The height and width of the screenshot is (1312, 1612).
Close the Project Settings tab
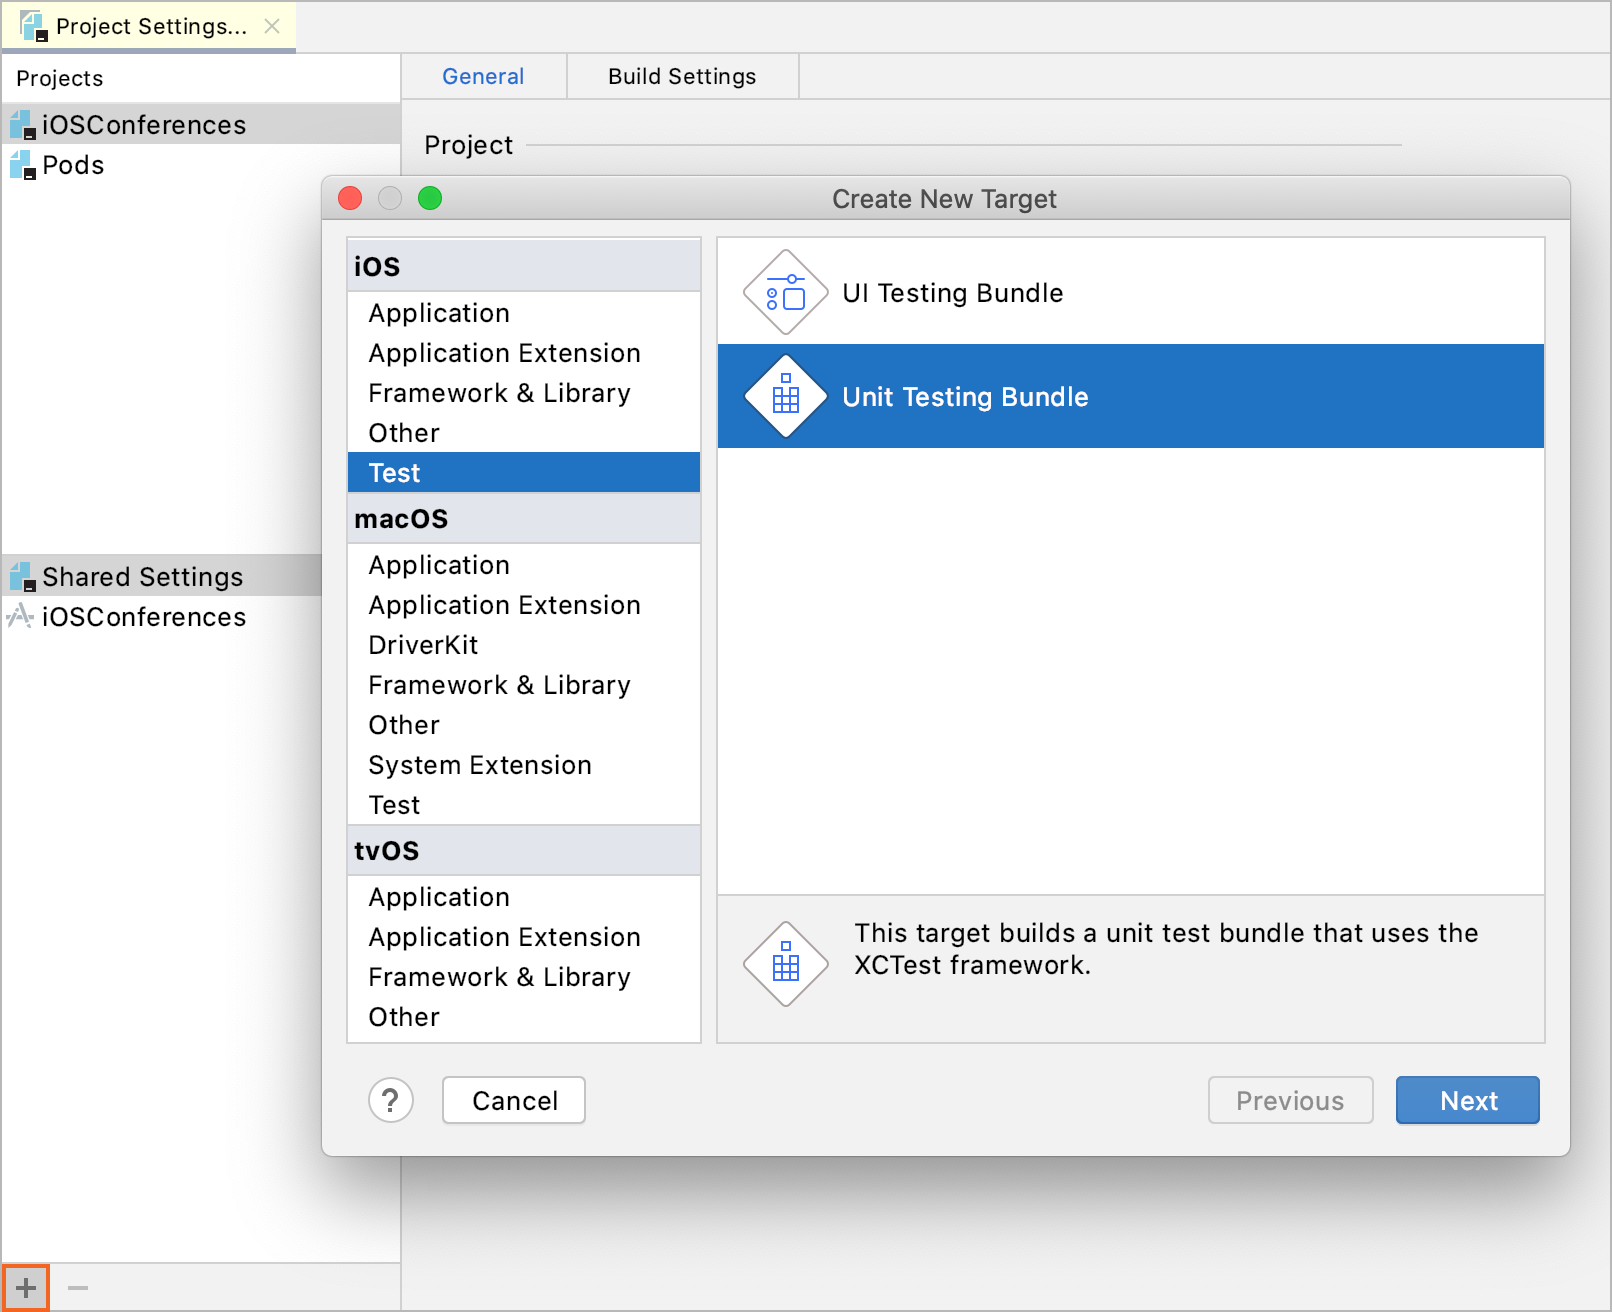click(x=272, y=26)
